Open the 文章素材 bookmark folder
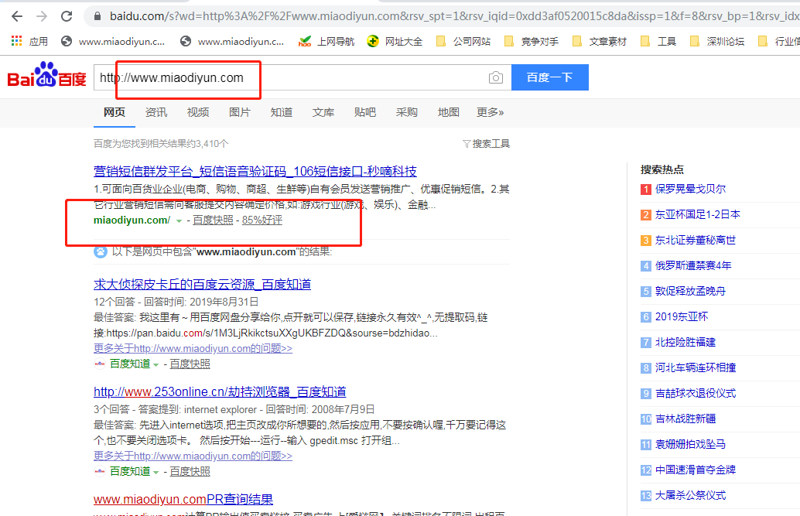Screen dimensions: 800x516 click(599, 41)
